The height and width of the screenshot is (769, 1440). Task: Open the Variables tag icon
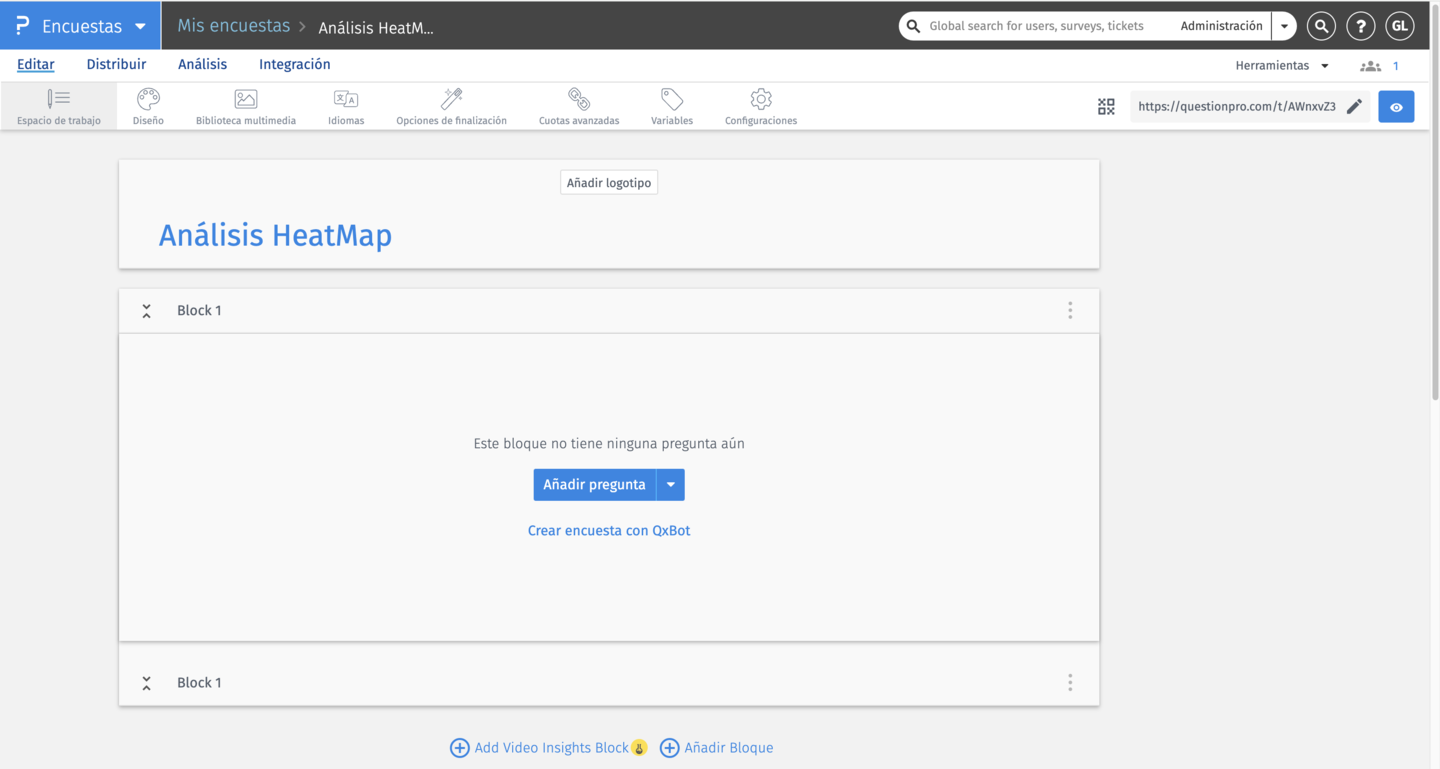coord(672,98)
